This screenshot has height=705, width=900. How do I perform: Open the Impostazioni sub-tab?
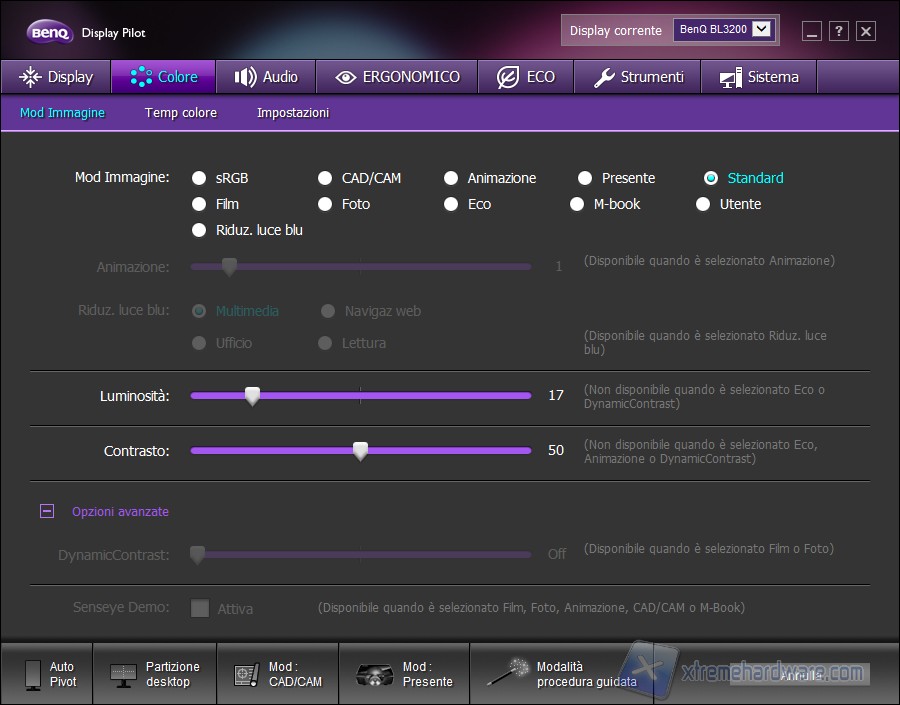293,113
